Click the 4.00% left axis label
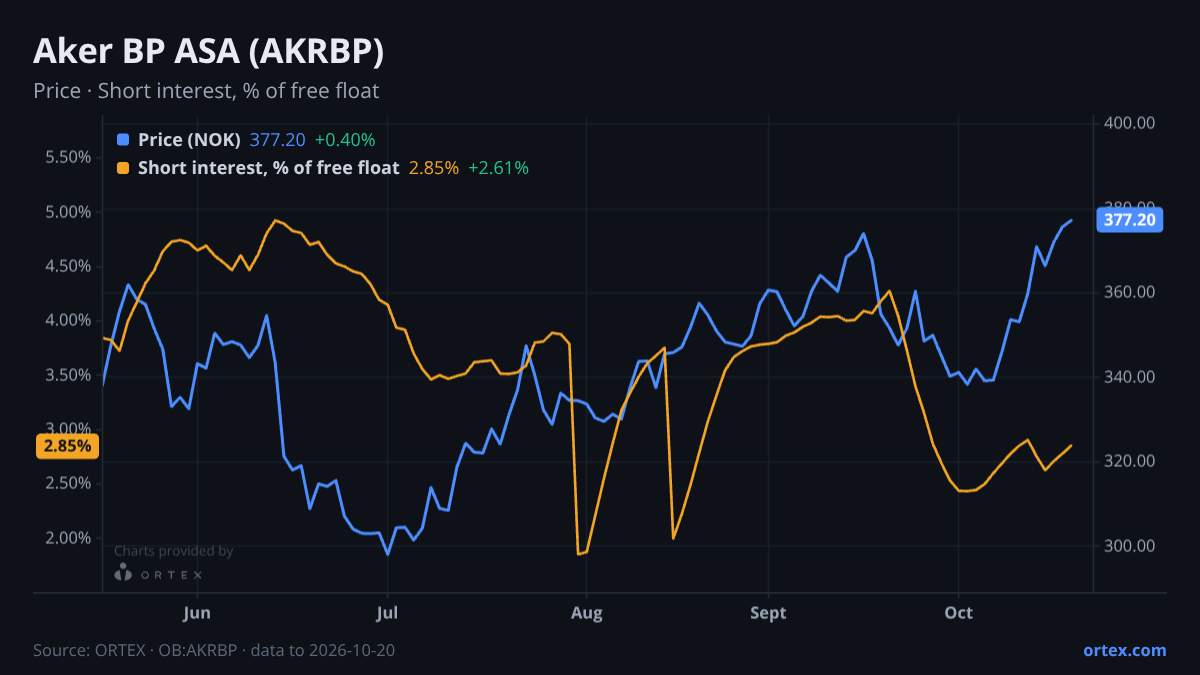This screenshot has width=1200, height=675. click(x=69, y=320)
